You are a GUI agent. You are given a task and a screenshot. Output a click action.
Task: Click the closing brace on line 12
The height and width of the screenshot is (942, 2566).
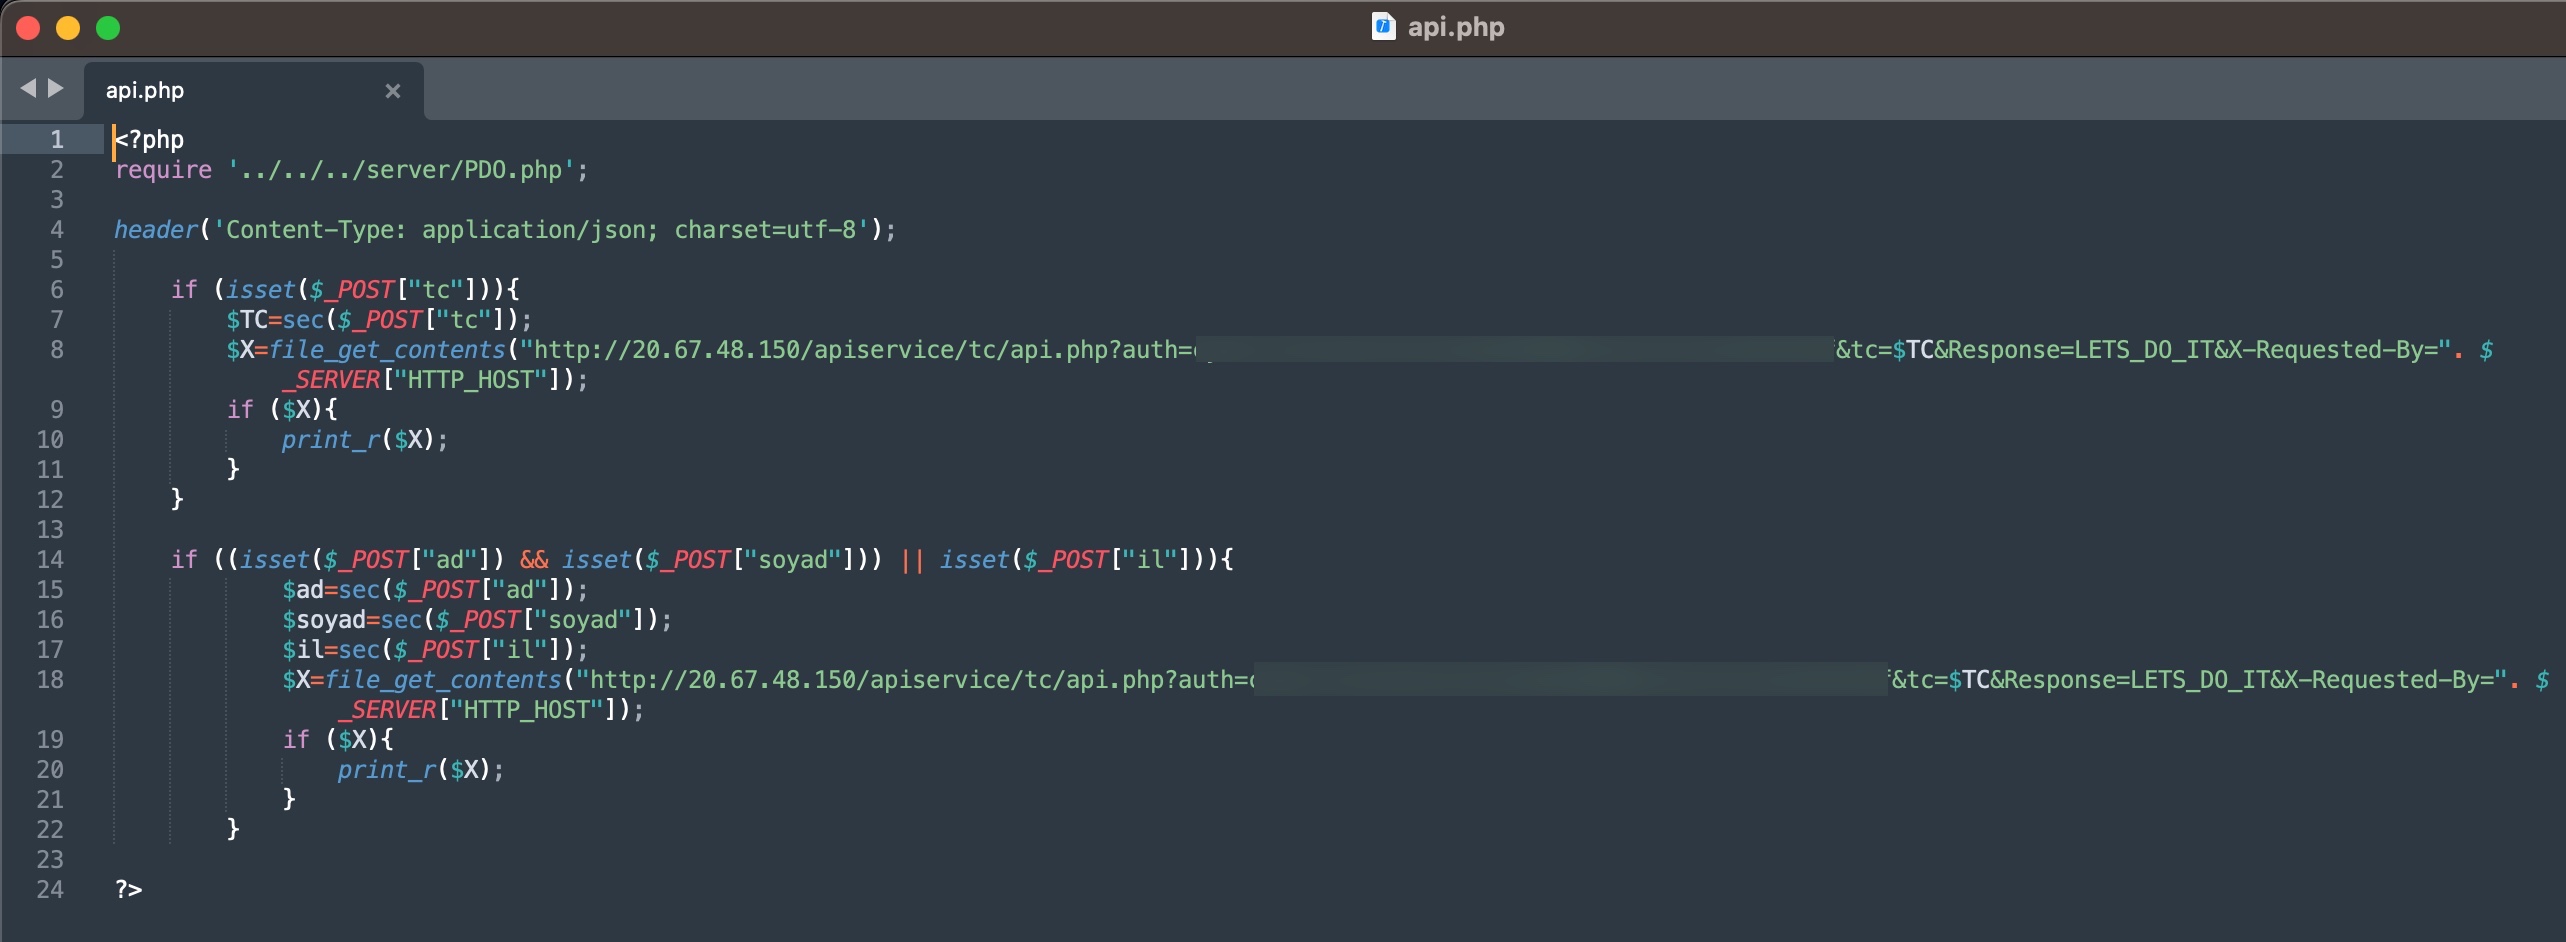point(177,499)
